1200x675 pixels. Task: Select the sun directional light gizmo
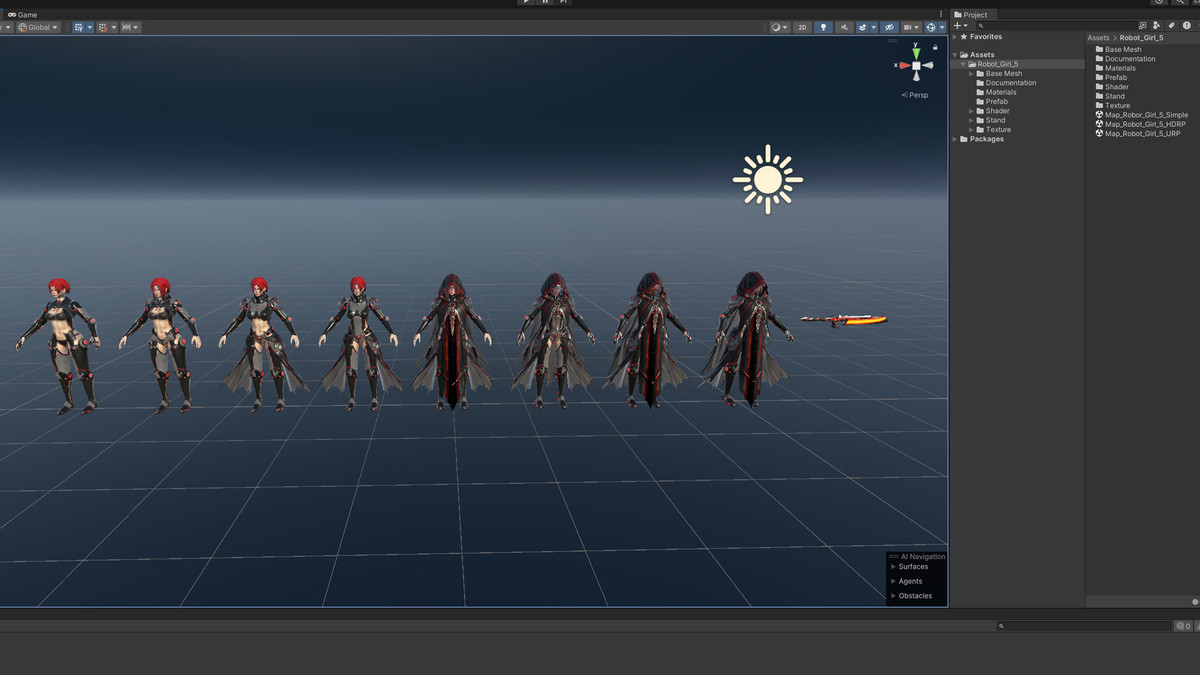click(768, 179)
